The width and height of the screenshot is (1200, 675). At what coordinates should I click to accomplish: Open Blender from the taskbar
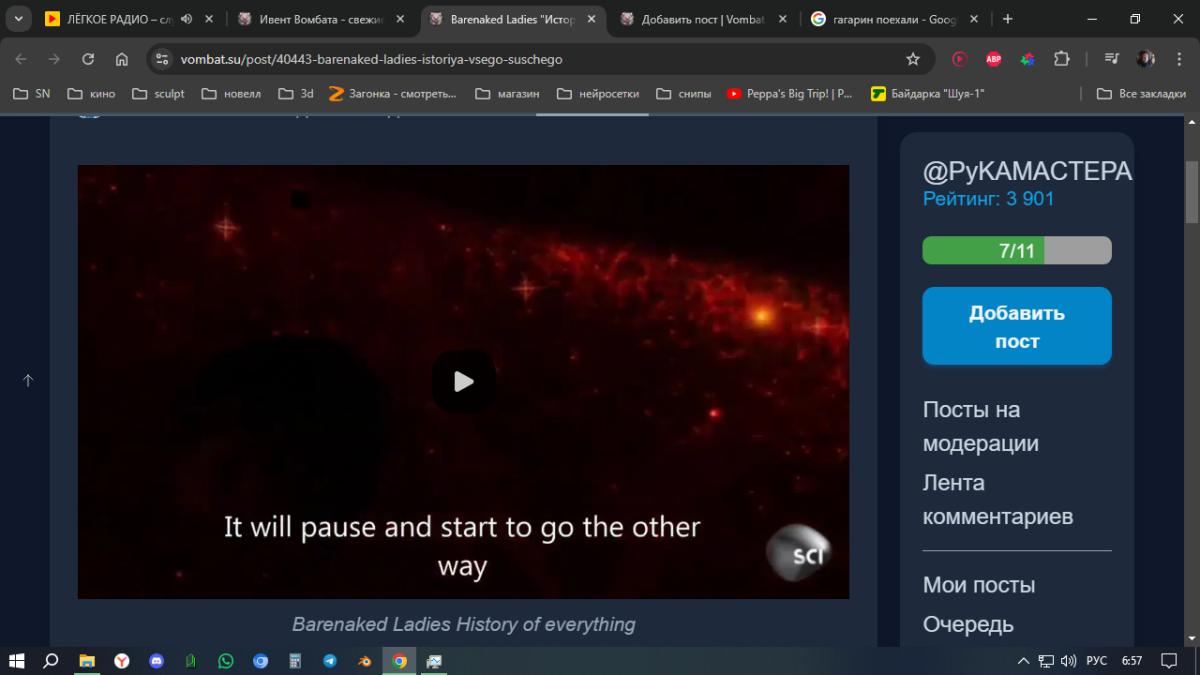pyautogui.click(x=365, y=661)
